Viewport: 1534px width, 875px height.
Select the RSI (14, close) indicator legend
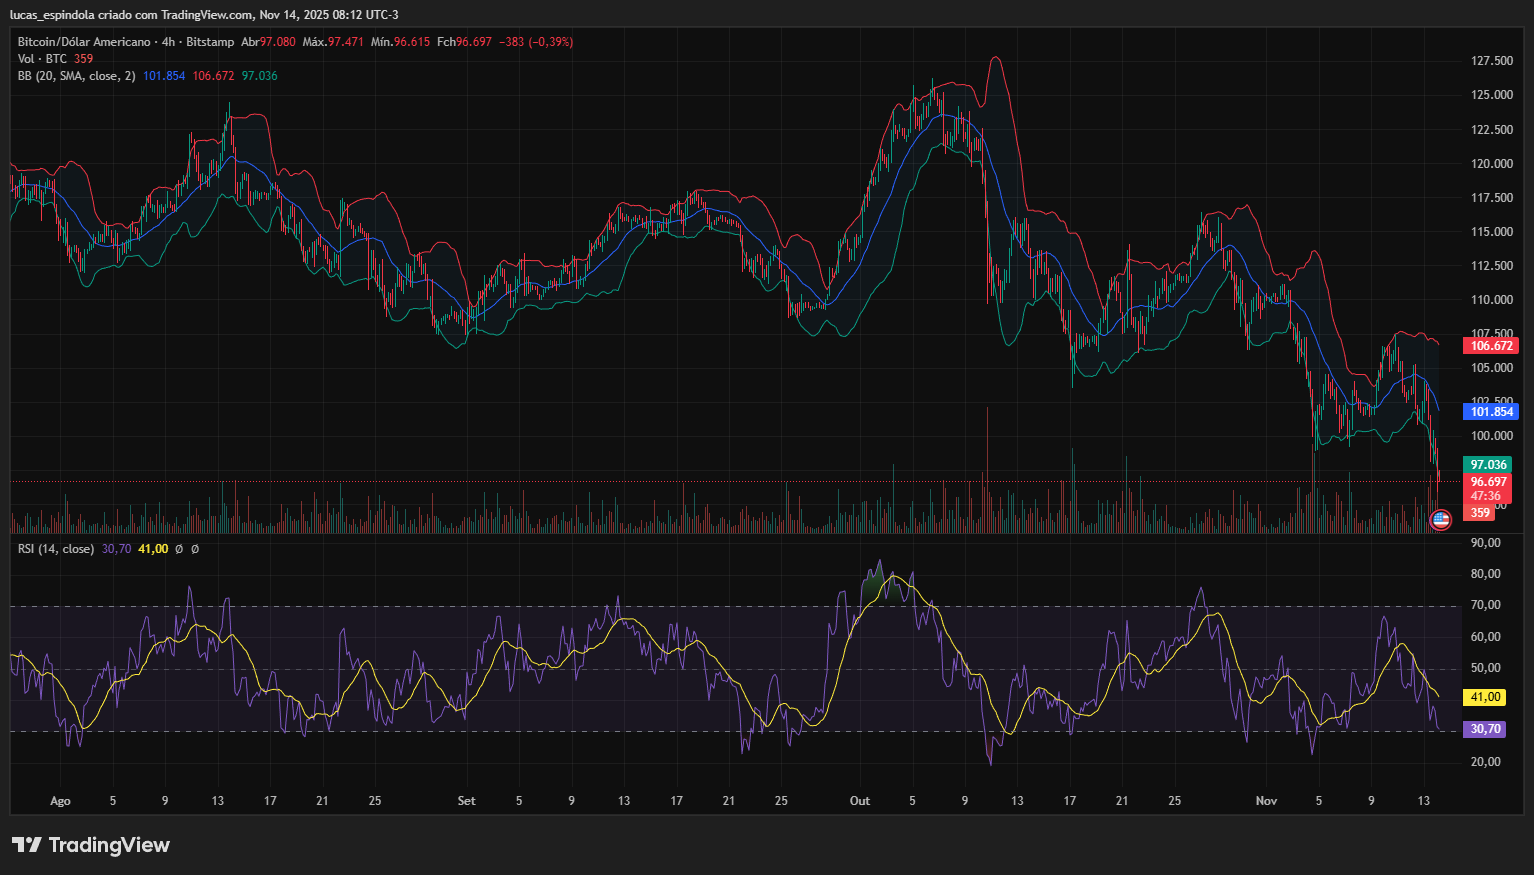coord(56,549)
